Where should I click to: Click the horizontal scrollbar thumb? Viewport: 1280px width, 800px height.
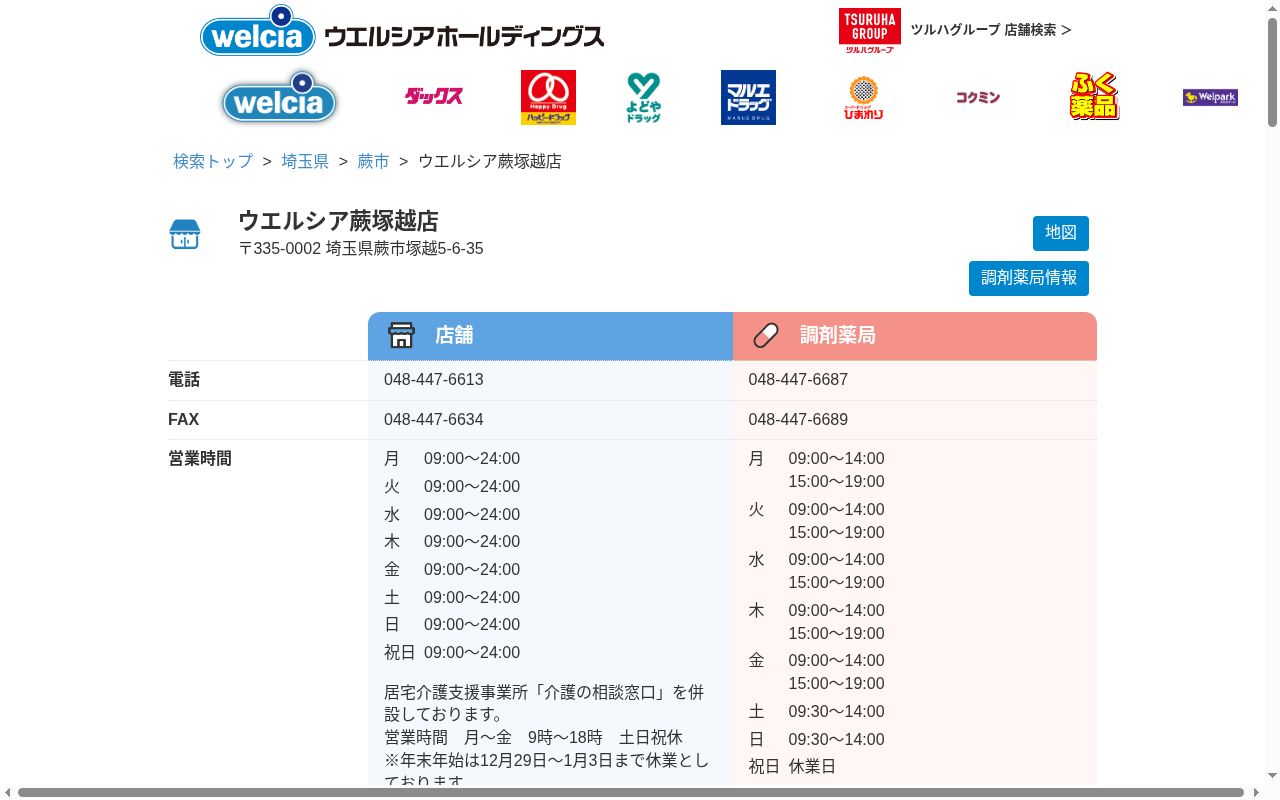coord(631,793)
